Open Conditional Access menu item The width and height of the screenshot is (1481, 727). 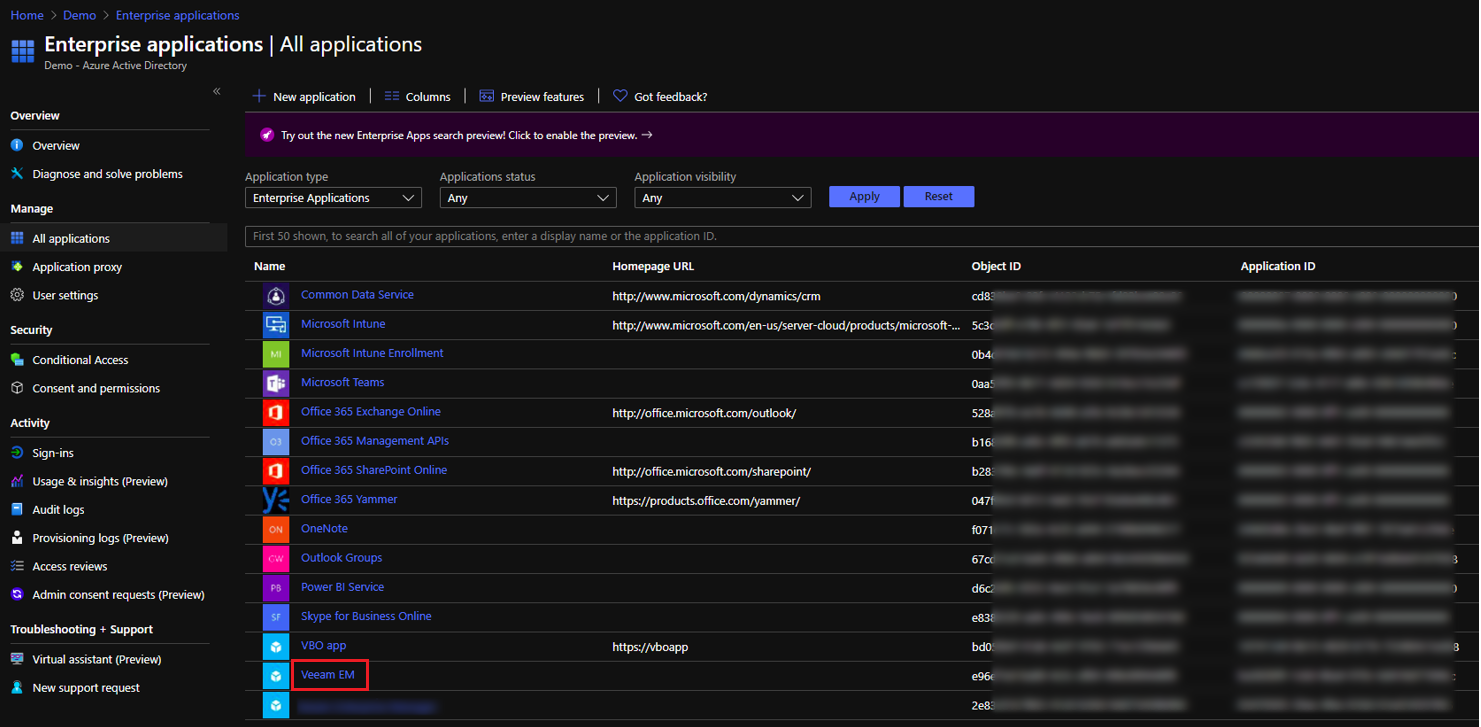(80, 360)
